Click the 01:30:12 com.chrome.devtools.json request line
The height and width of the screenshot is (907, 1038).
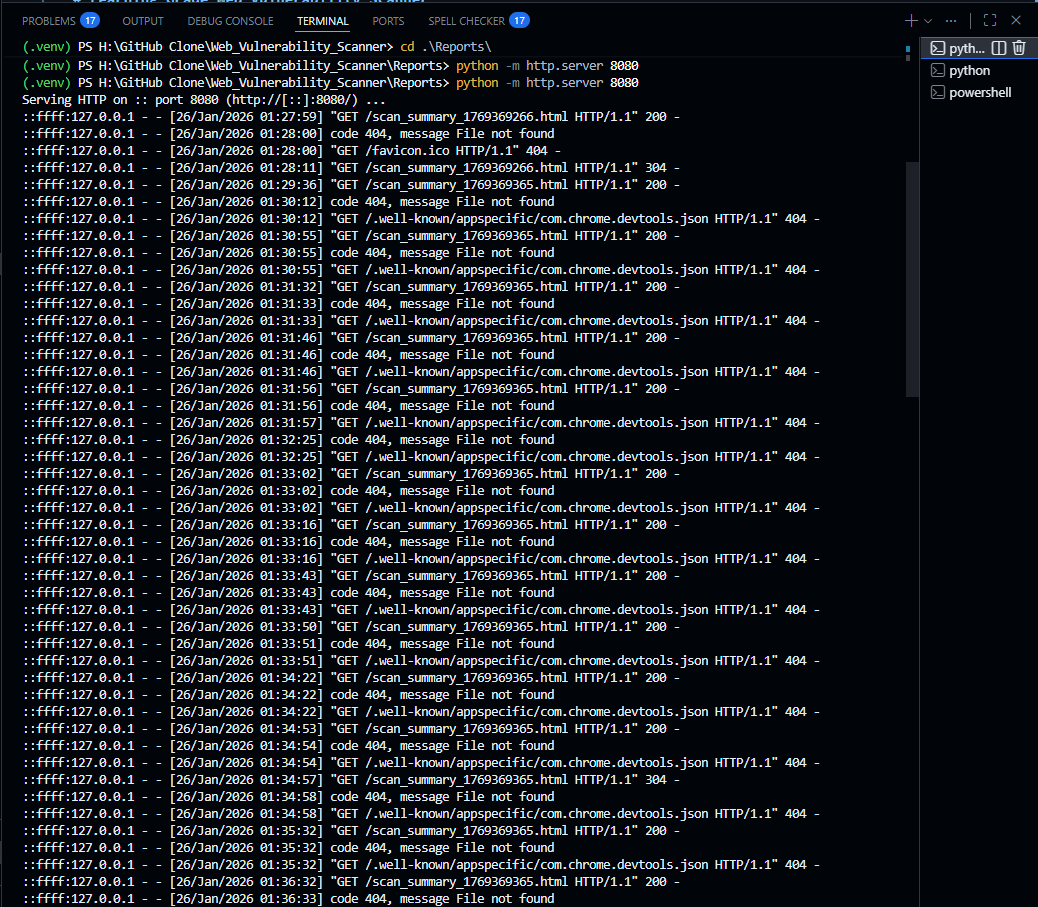pos(421,219)
